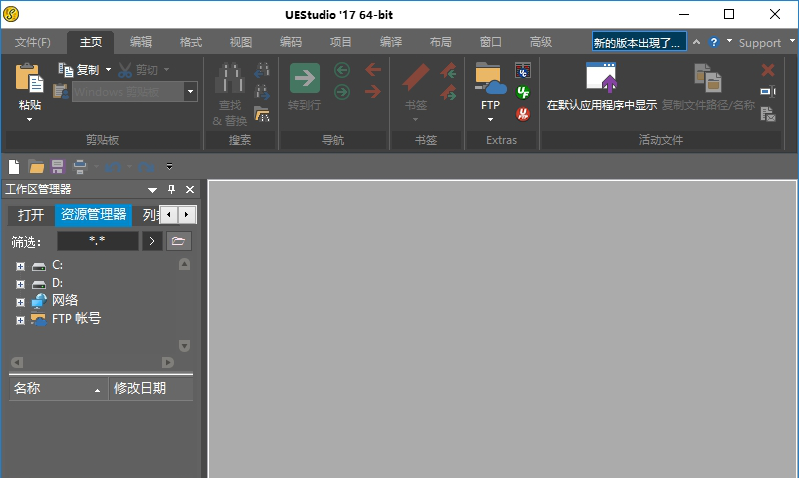
Task: Click the email file icon in 活动文件
Action: pos(768,114)
